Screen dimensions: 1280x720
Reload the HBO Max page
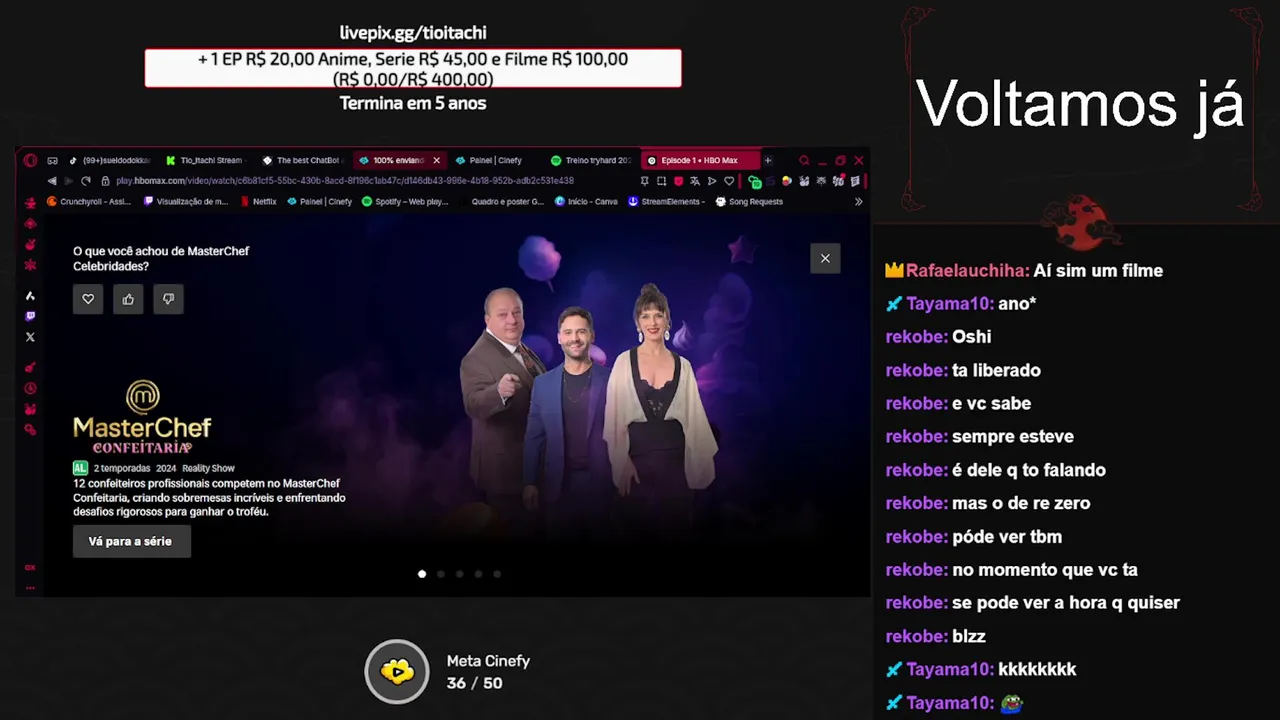pos(86,181)
